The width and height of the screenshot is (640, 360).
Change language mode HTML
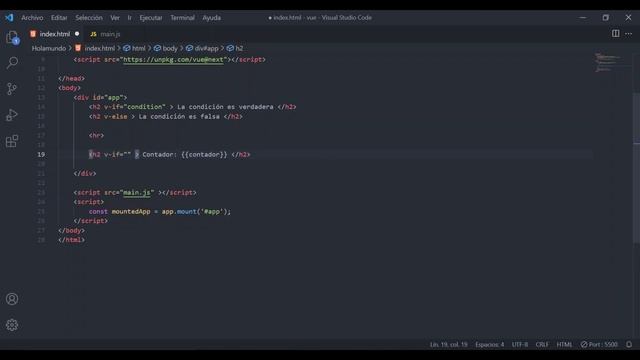pos(564,344)
